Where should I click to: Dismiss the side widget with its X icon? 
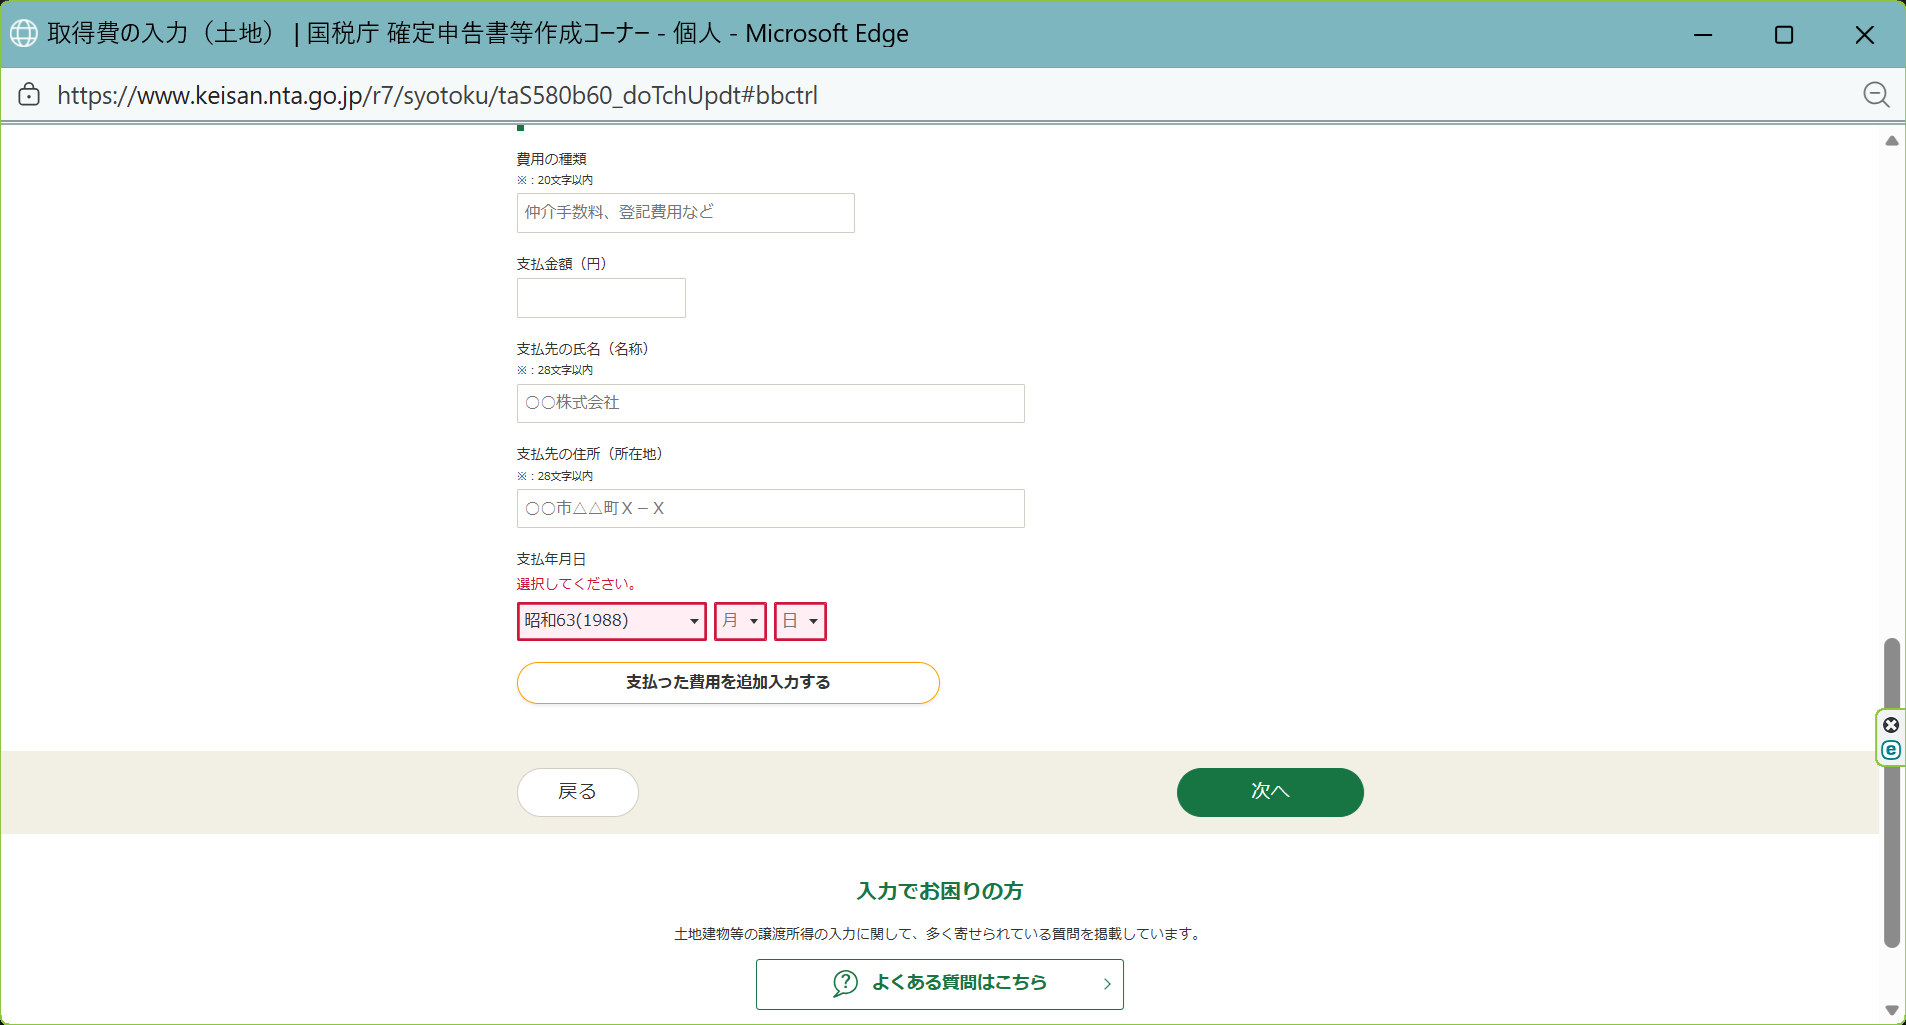pyautogui.click(x=1891, y=725)
